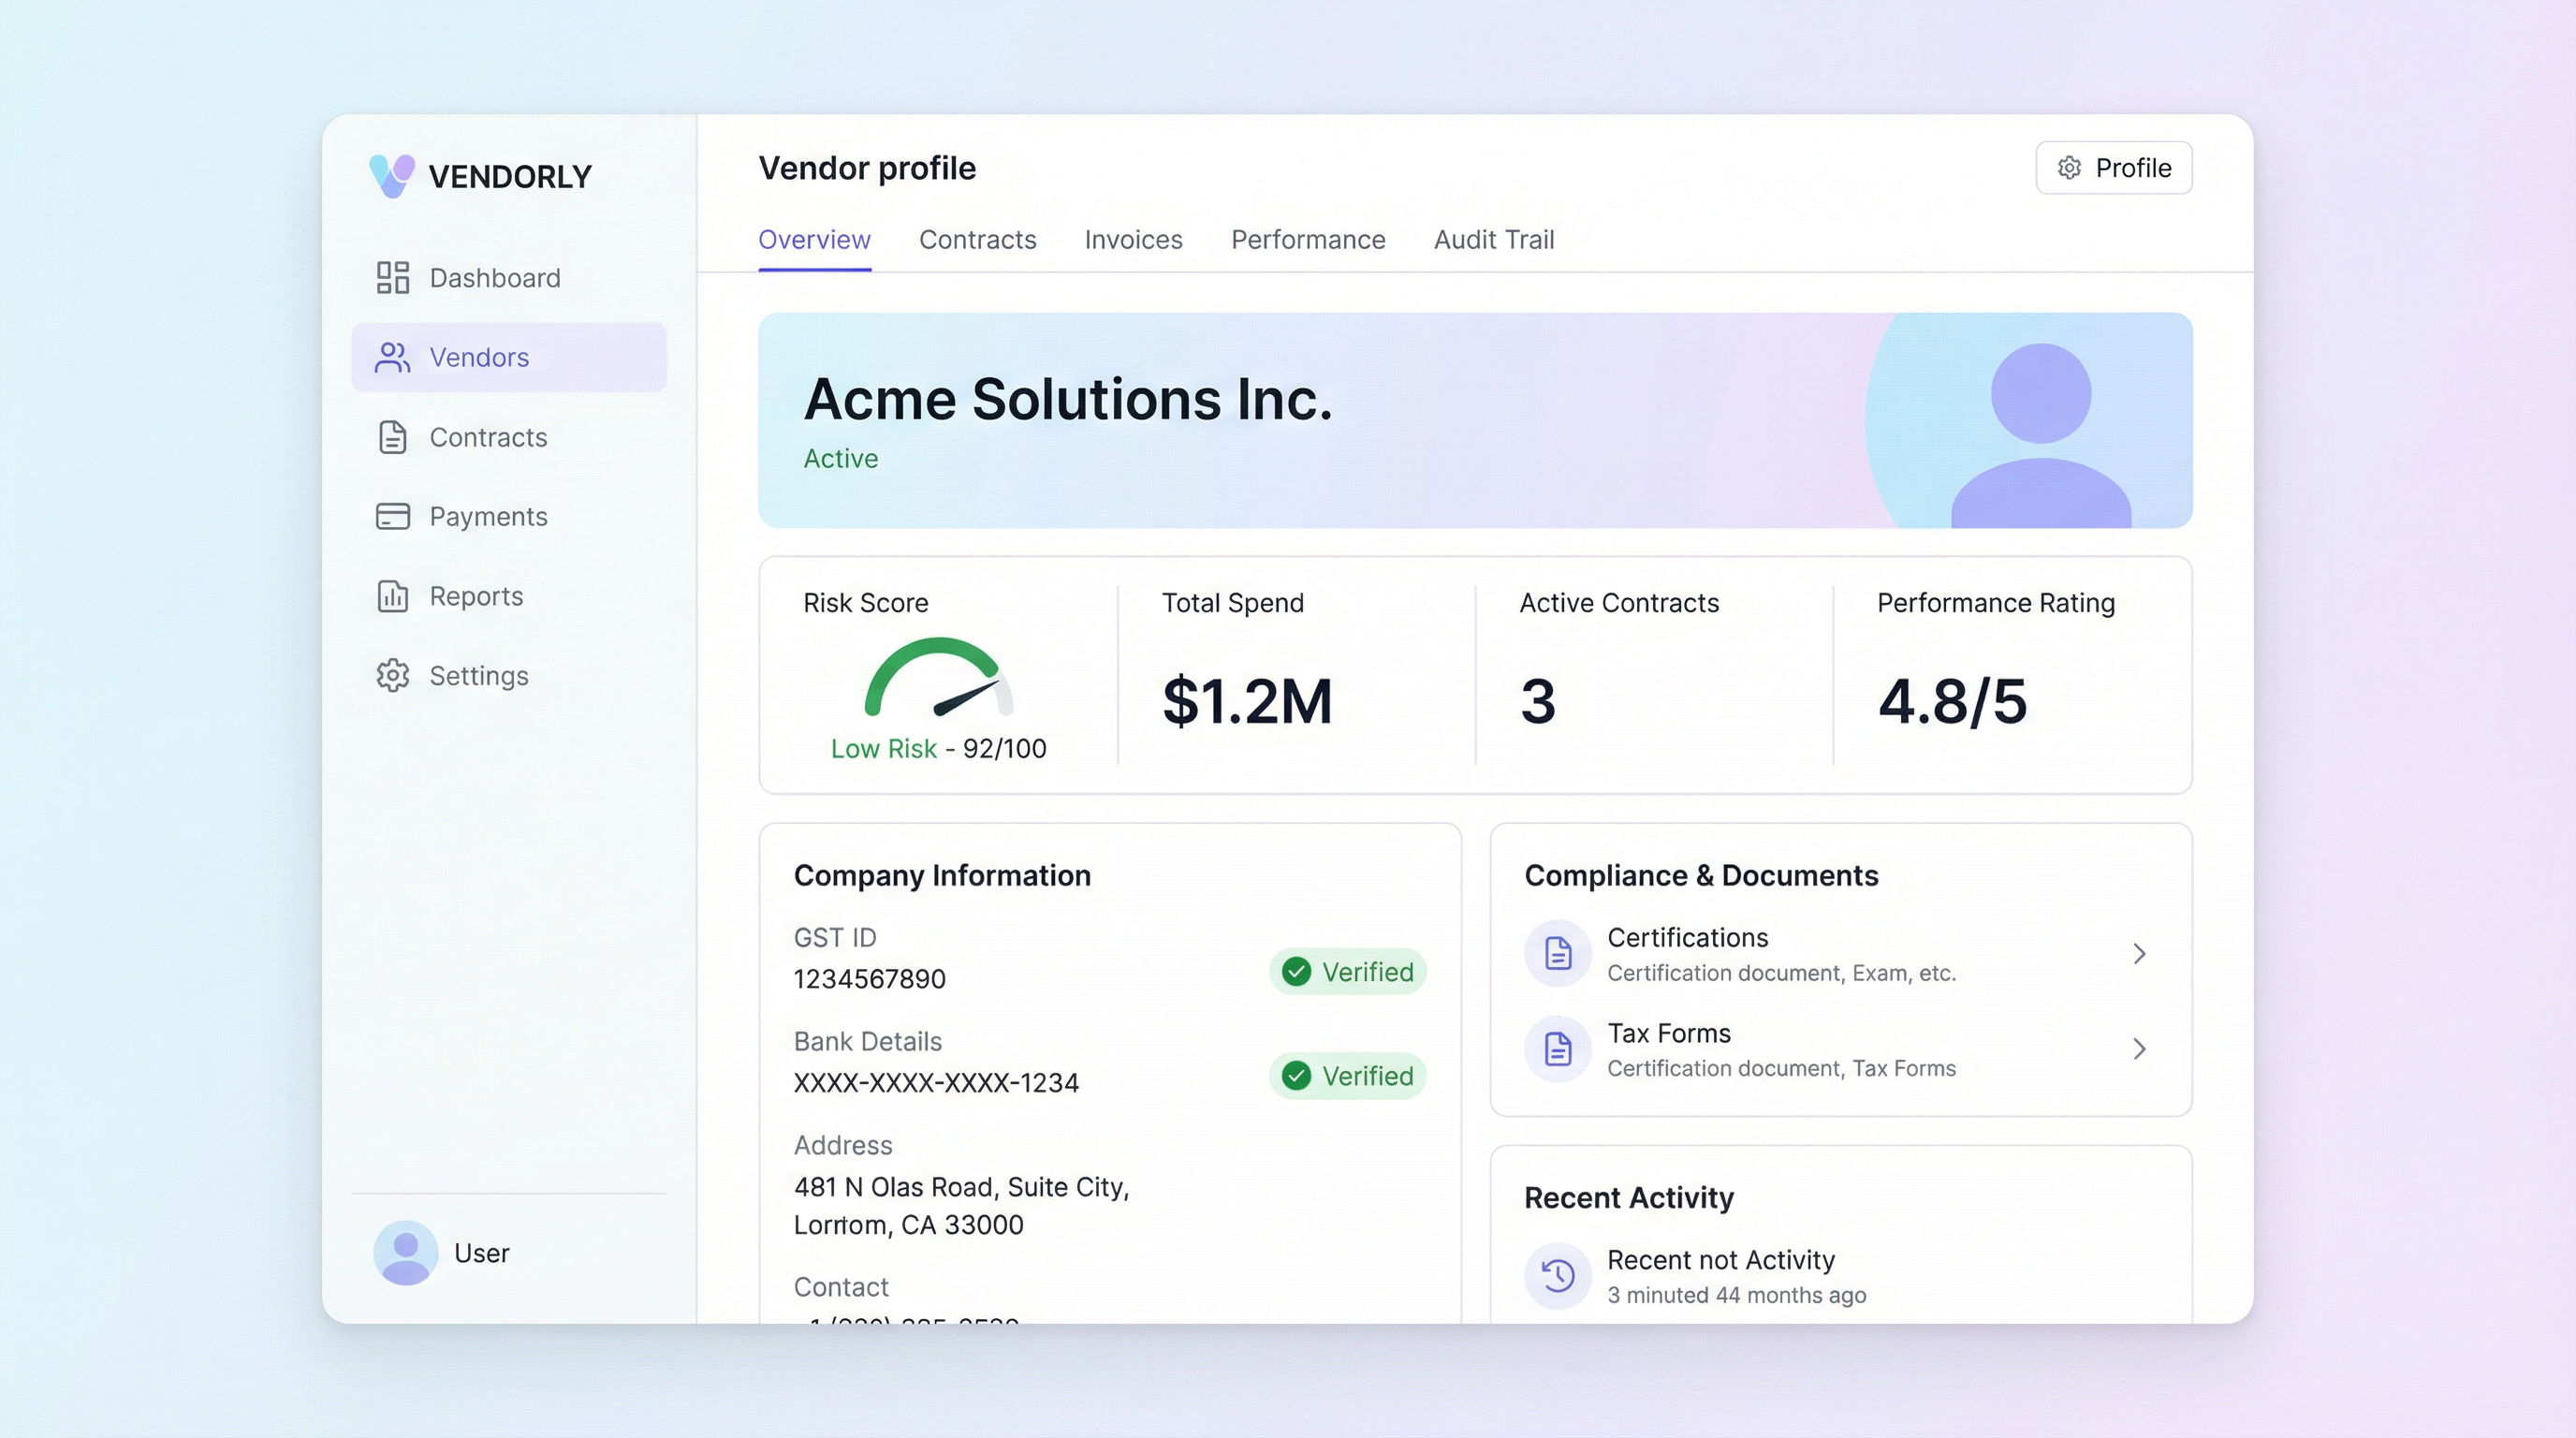This screenshot has width=2576, height=1438.
Task: Switch to the Invoices tab
Action: click(x=1133, y=240)
